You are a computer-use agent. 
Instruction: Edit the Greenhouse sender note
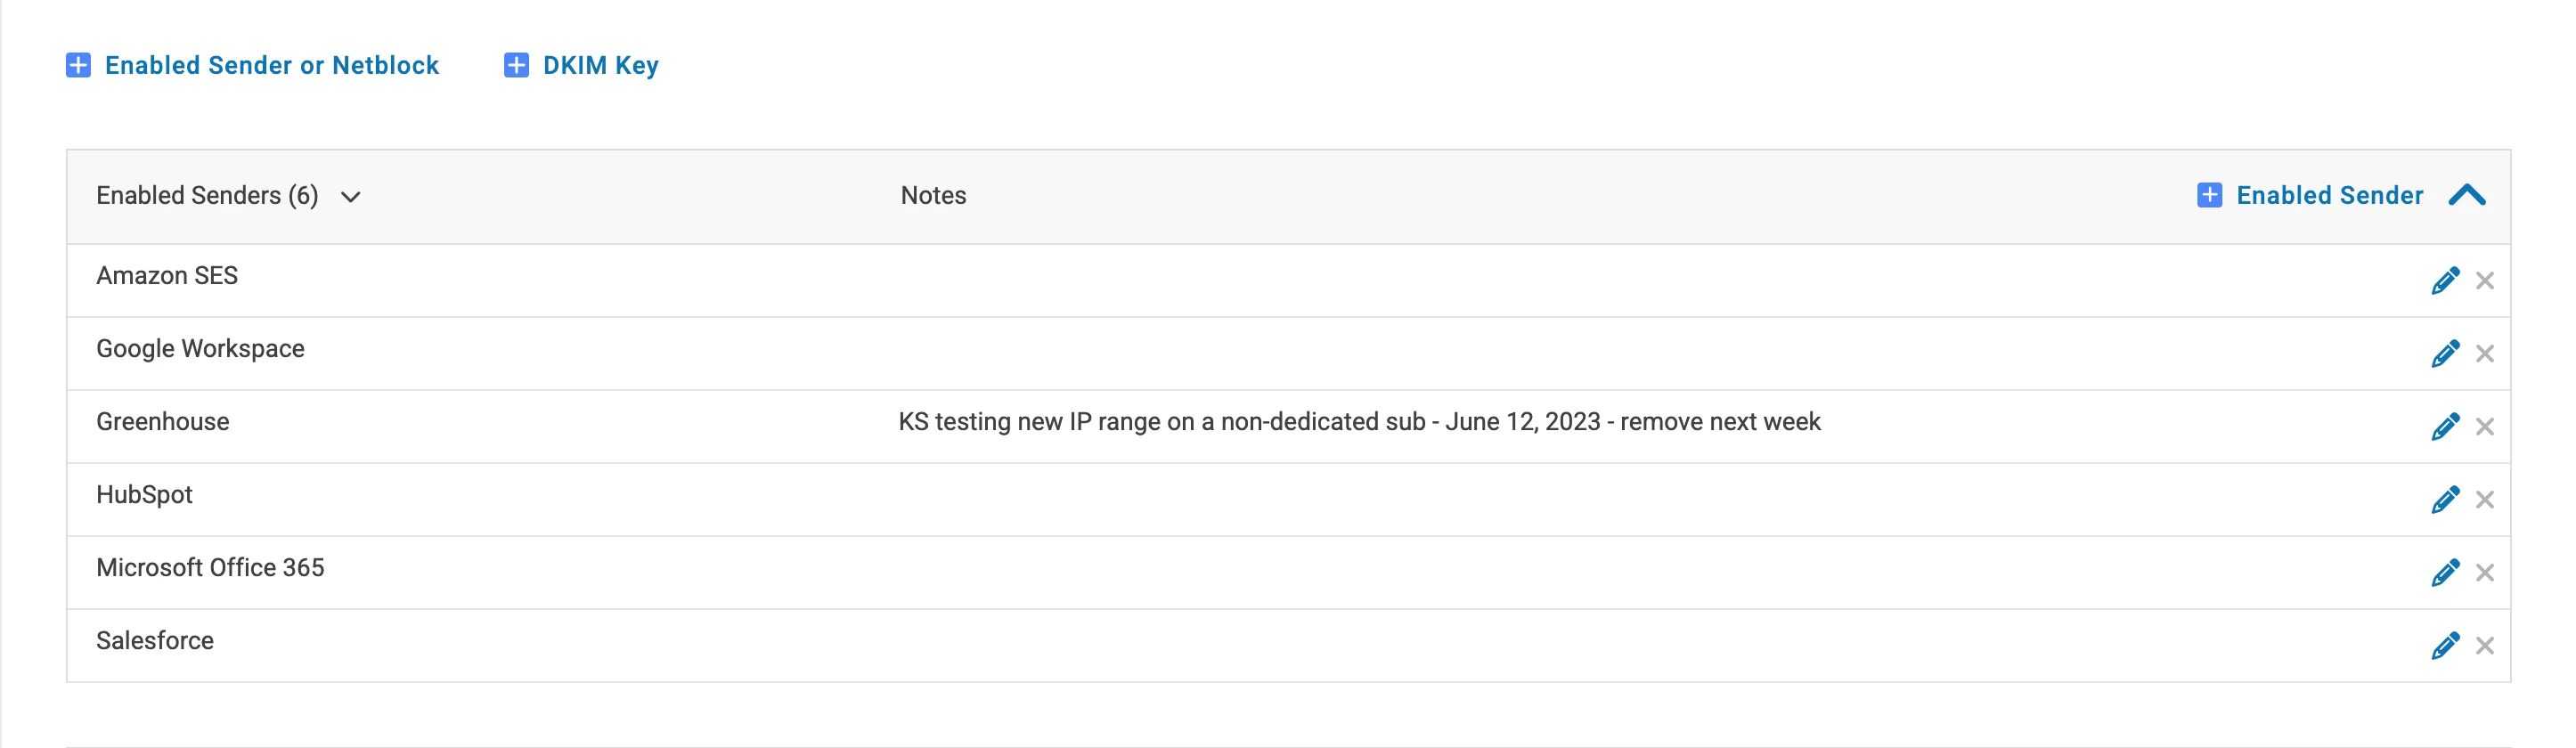click(x=2445, y=426)
